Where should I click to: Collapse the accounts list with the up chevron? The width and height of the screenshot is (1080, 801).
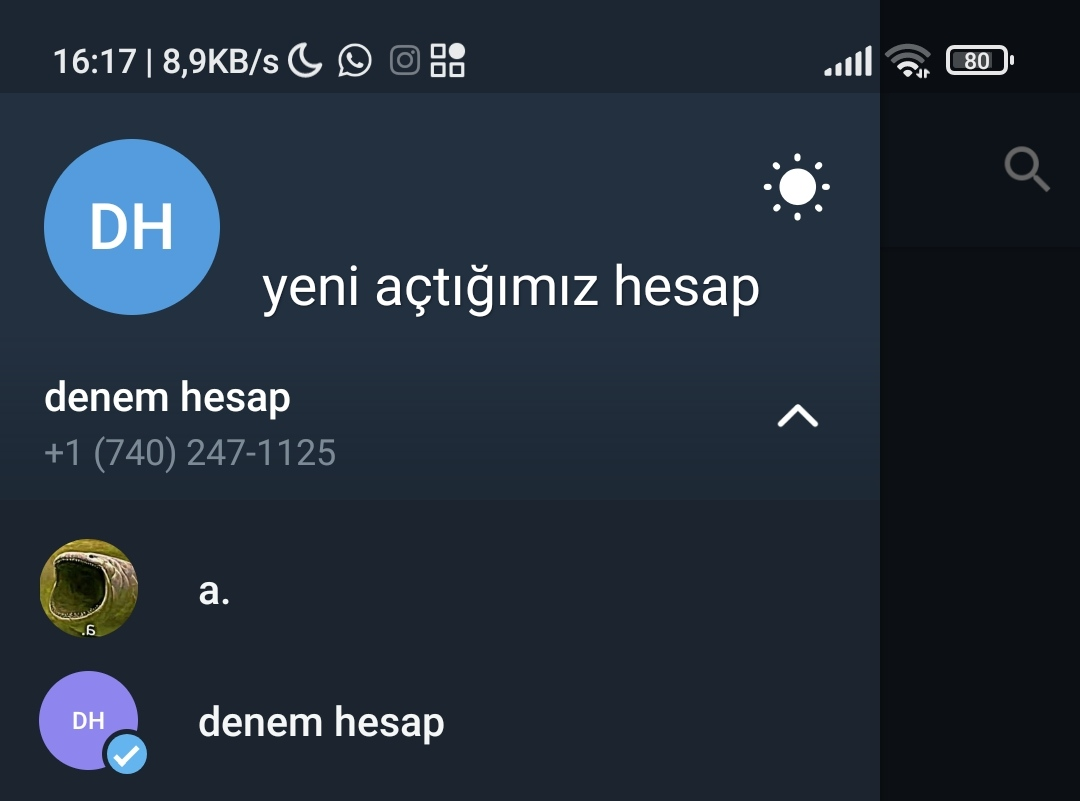click(798, 416)
